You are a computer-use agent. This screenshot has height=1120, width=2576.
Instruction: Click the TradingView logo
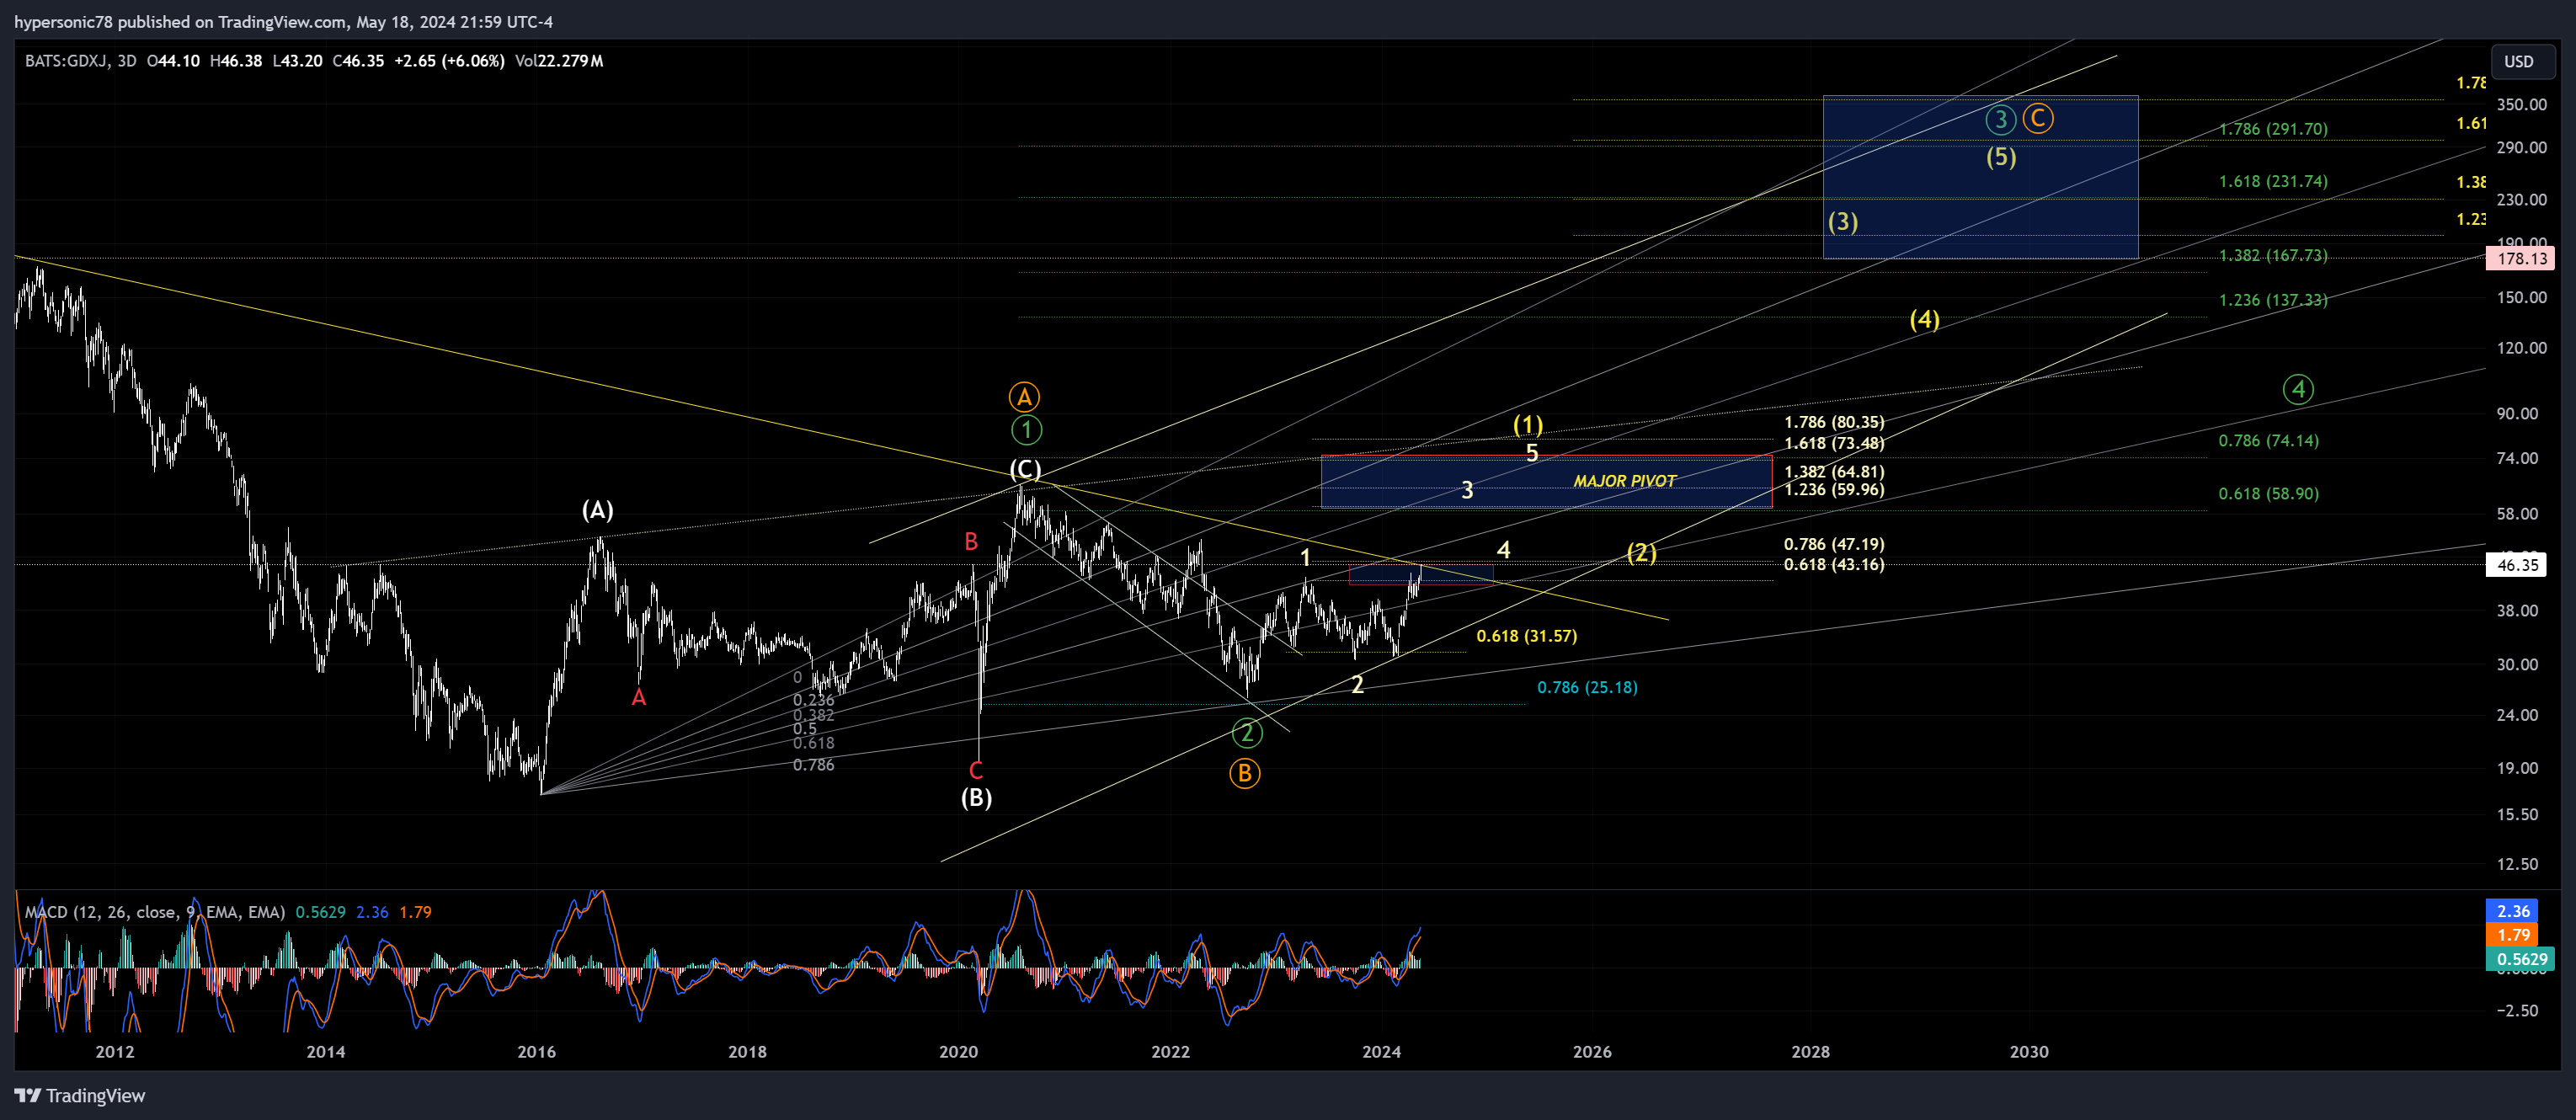tap(80, 1095)
